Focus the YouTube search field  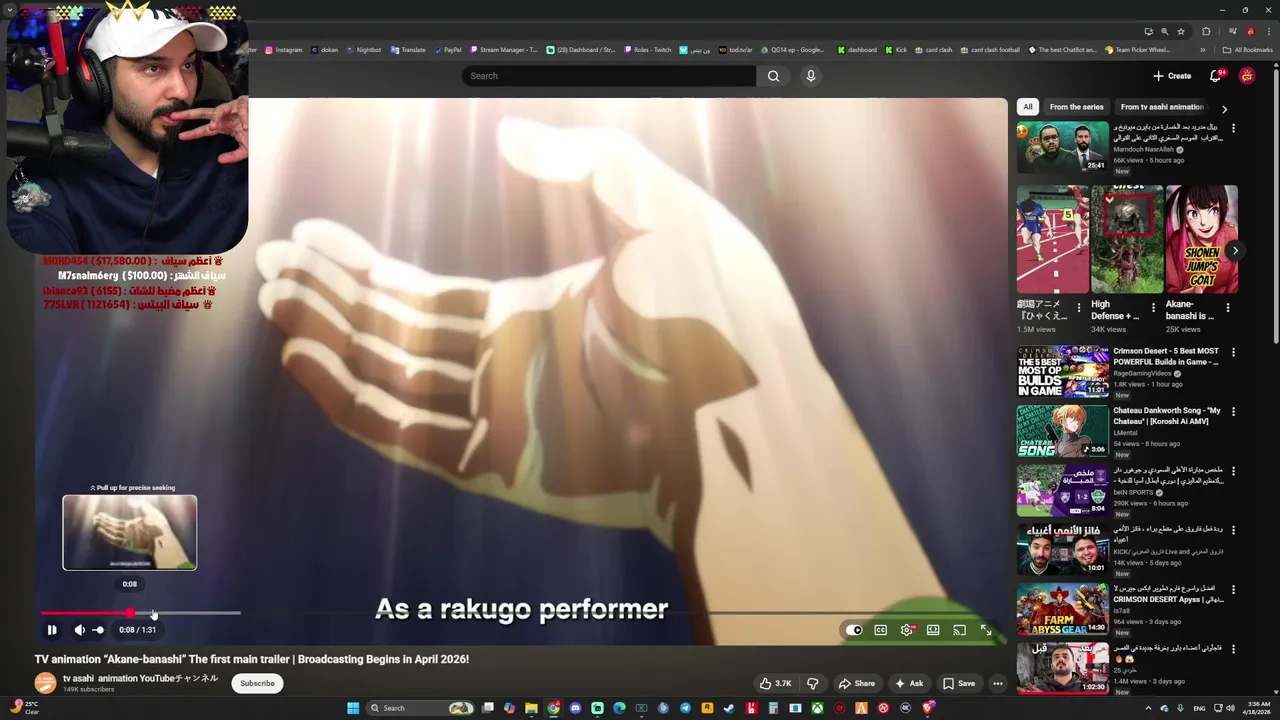tap(609, 76)
